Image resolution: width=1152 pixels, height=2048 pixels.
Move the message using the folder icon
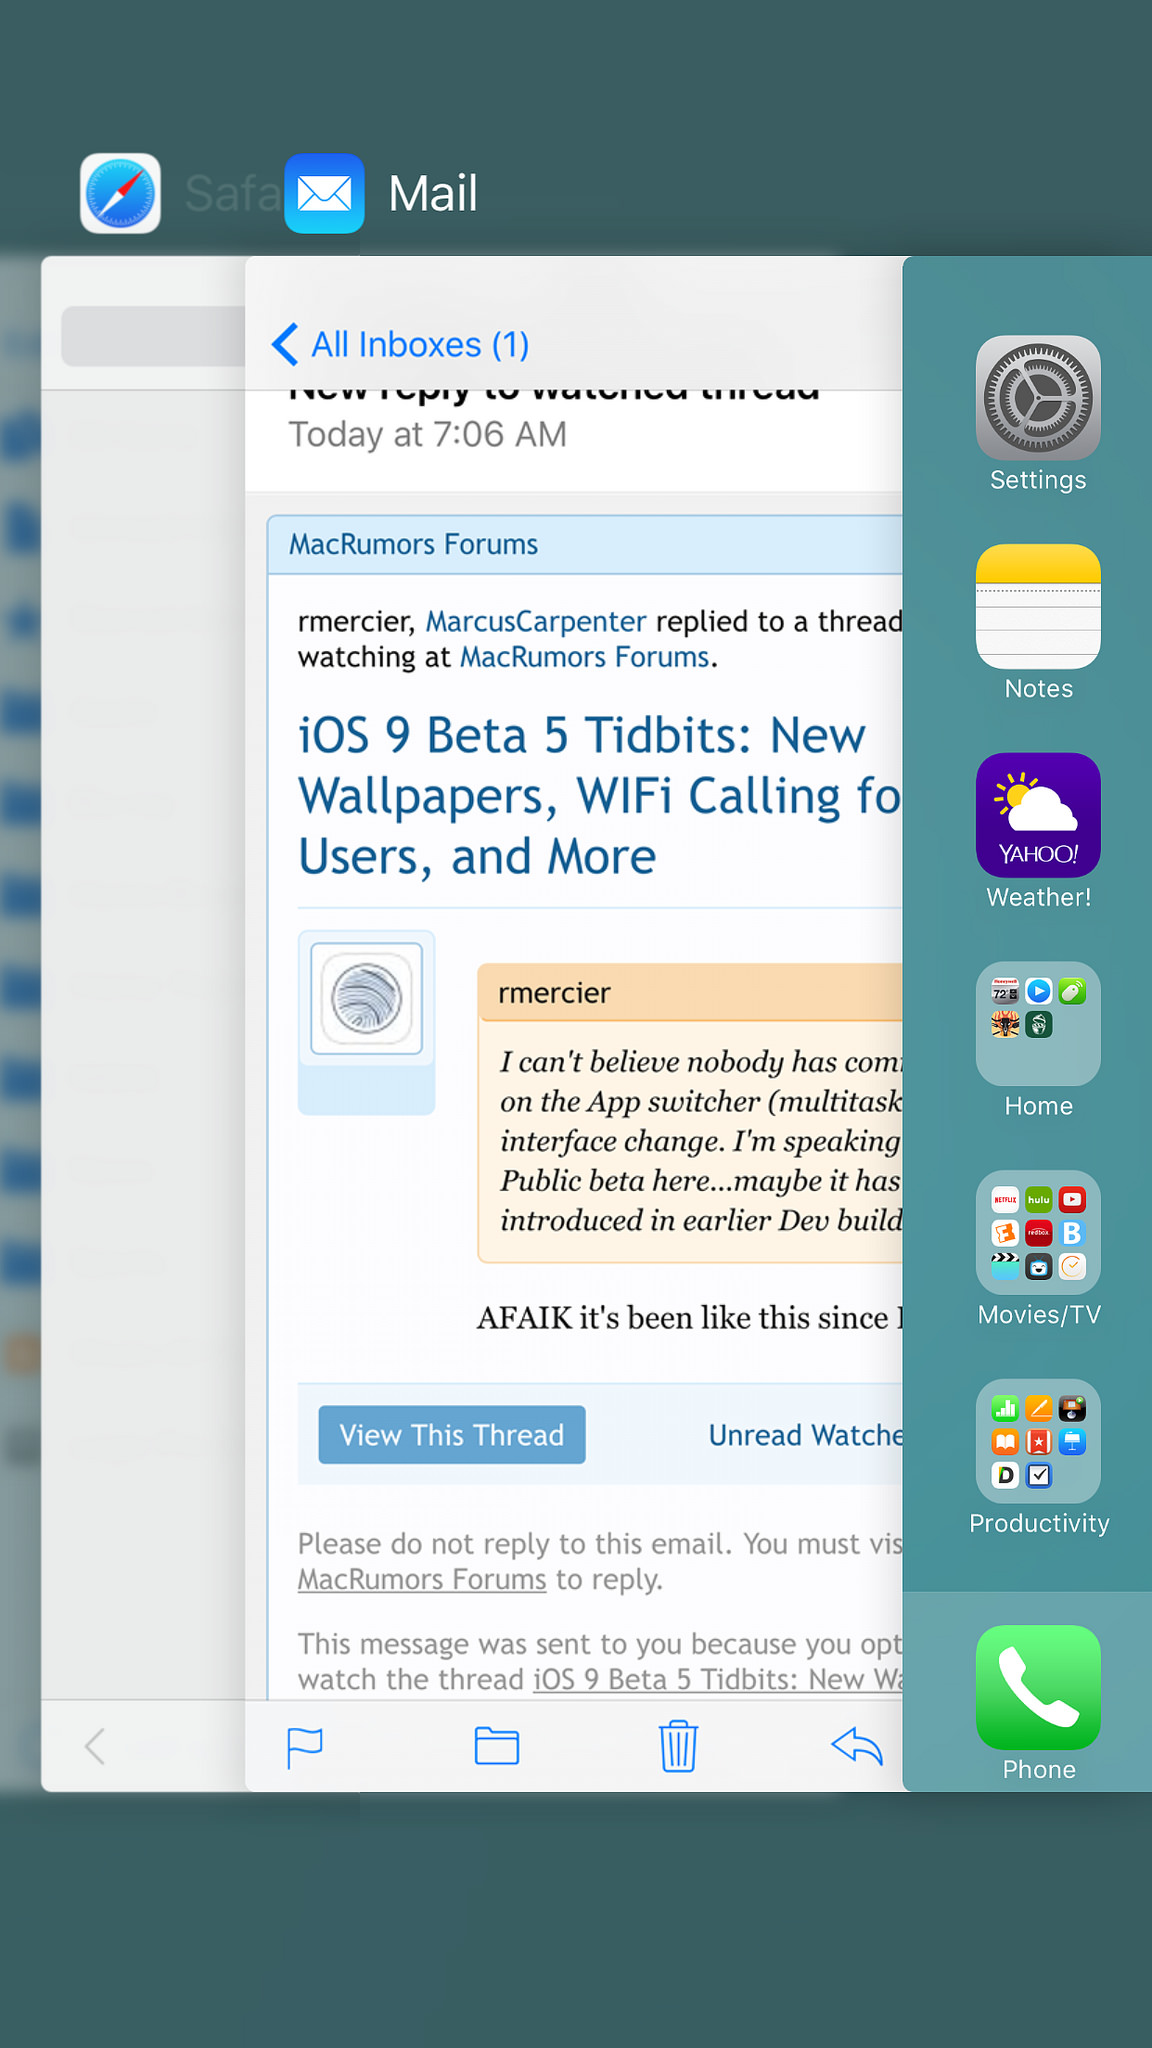point(496,1746)
